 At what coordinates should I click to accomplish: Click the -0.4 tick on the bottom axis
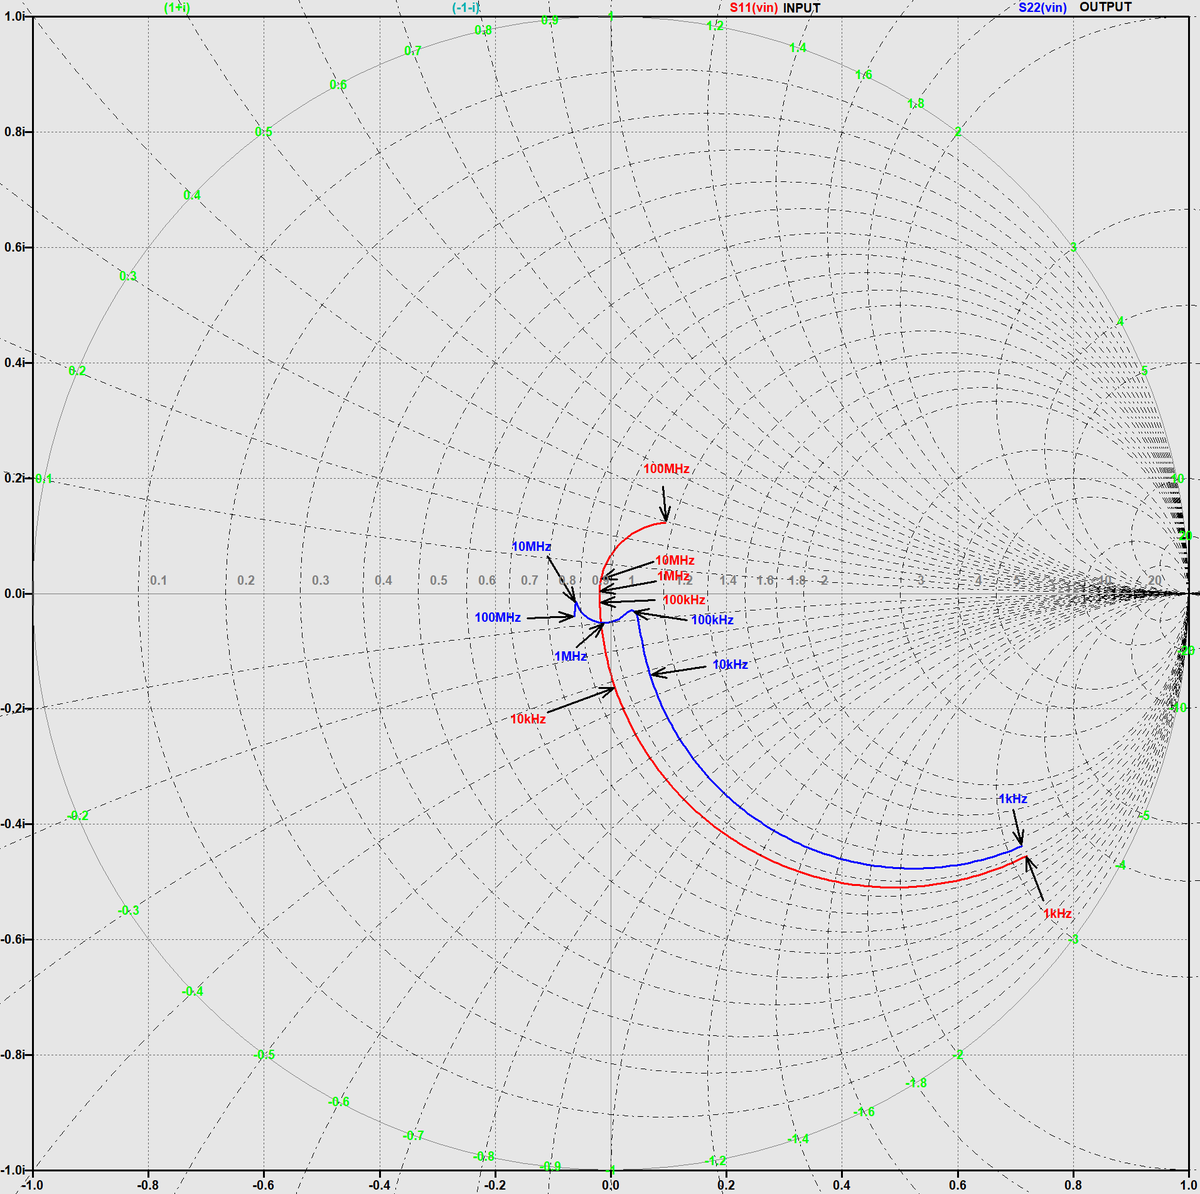coord(379,1185)
